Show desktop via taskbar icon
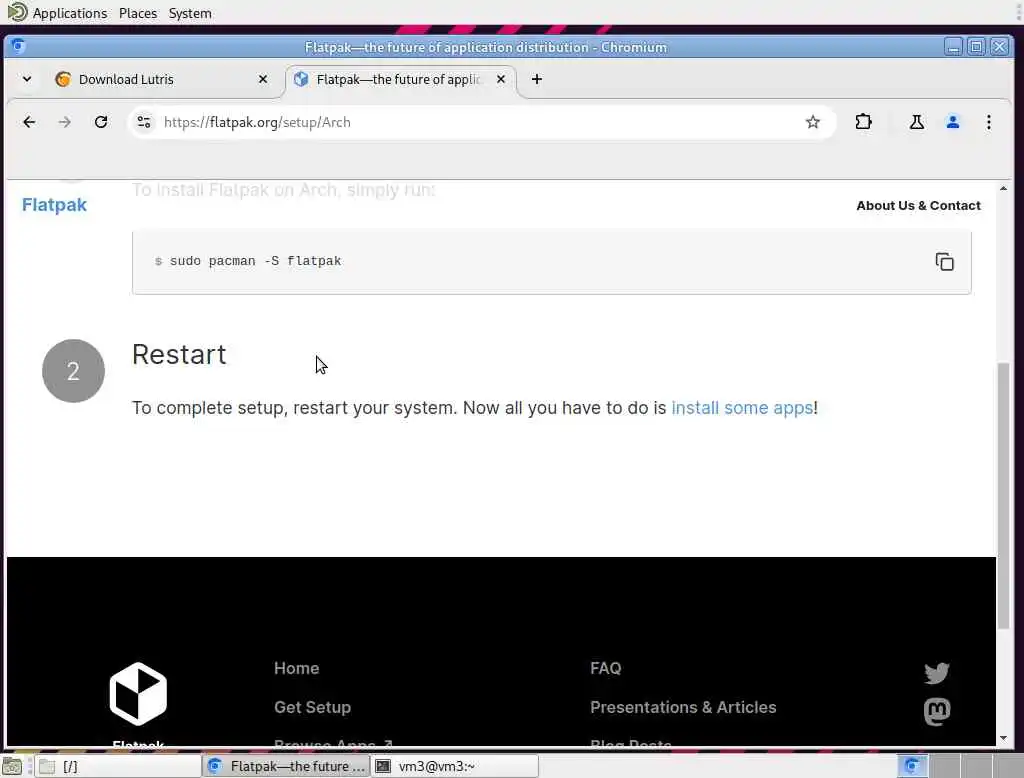Screen dimensions: 1024x778 (12, 766)
